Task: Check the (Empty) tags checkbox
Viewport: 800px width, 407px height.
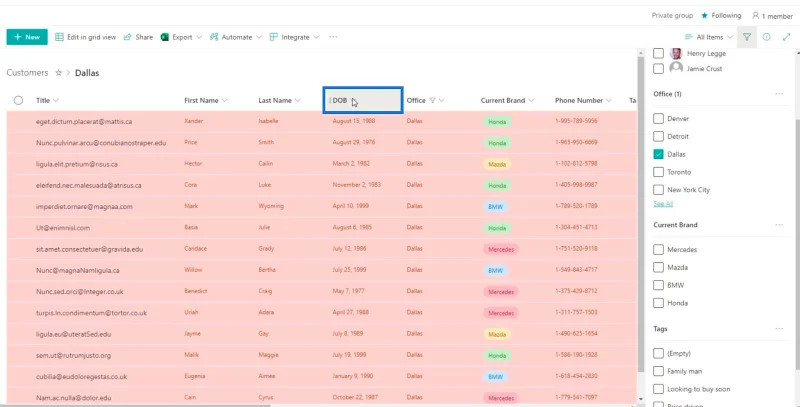Action: 658,353
